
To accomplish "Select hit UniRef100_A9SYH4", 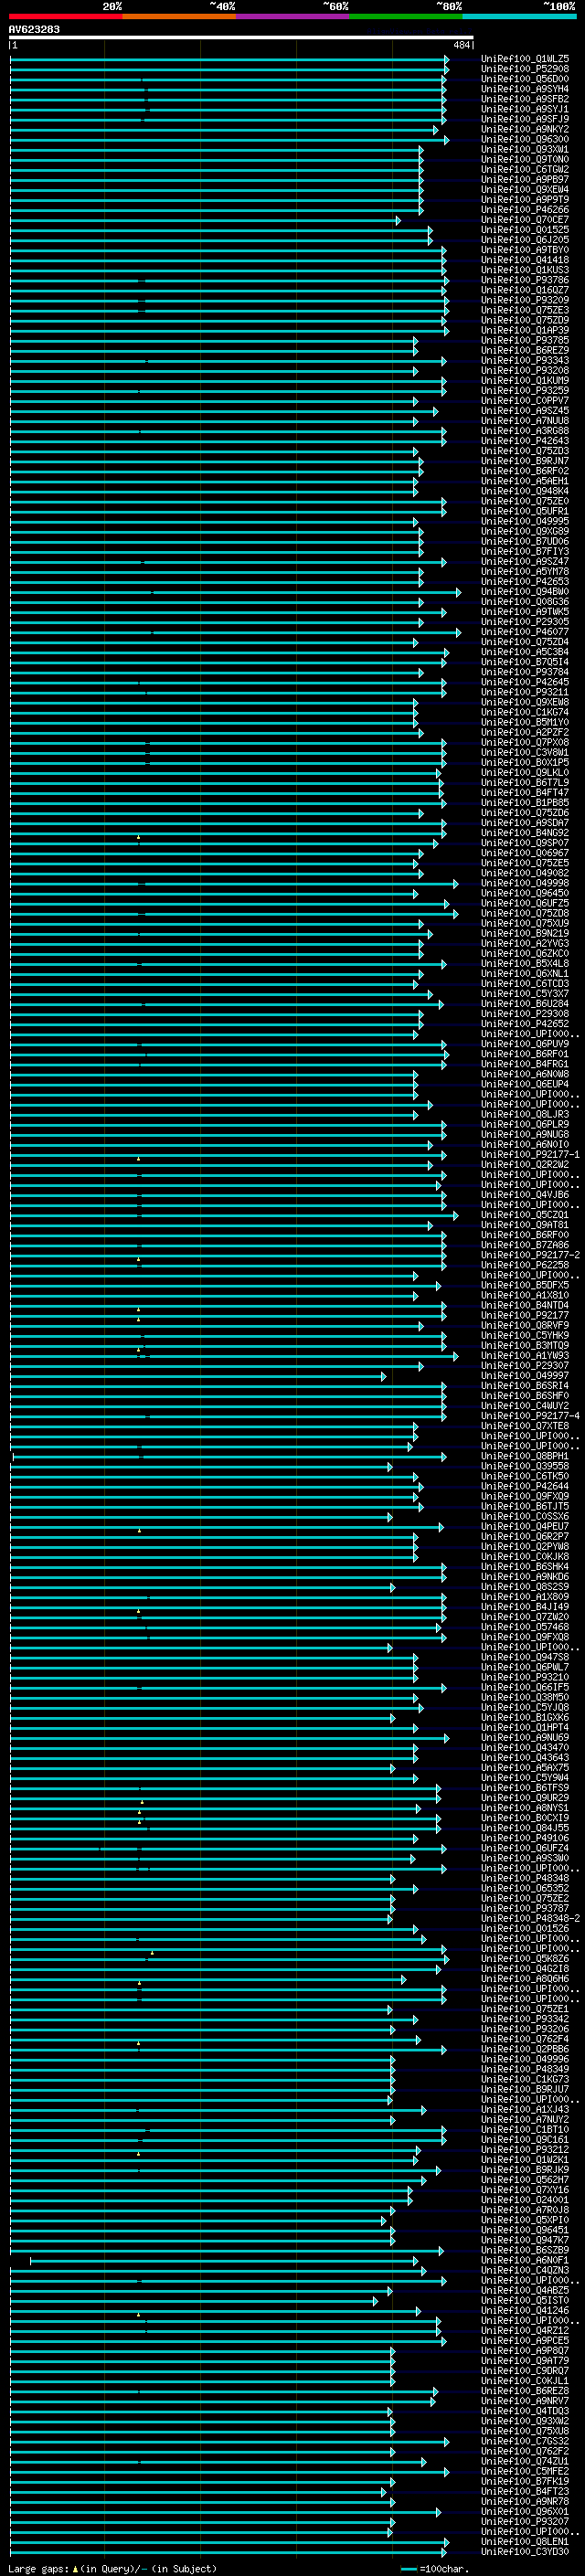I will tap(525, 89).
